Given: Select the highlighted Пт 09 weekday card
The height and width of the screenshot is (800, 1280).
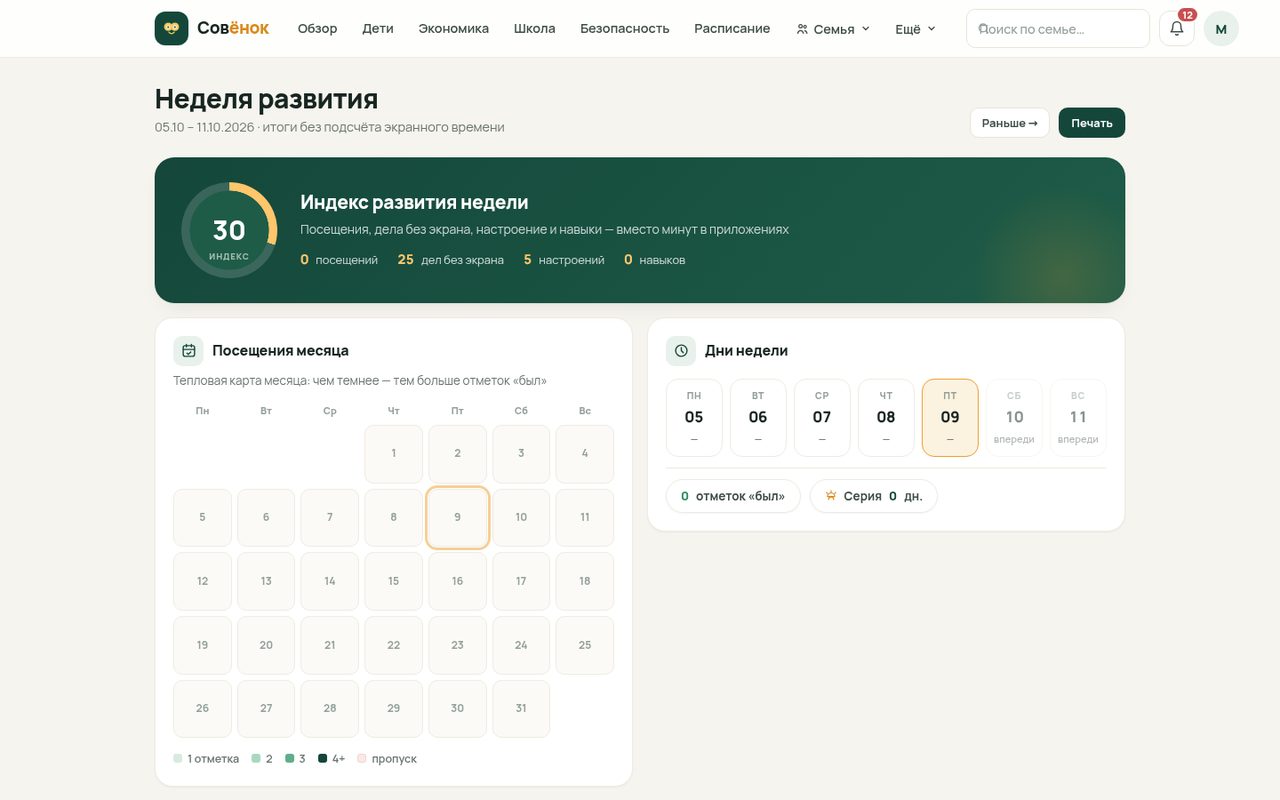Looking at the screenshot, I should (x=950, y=418).
